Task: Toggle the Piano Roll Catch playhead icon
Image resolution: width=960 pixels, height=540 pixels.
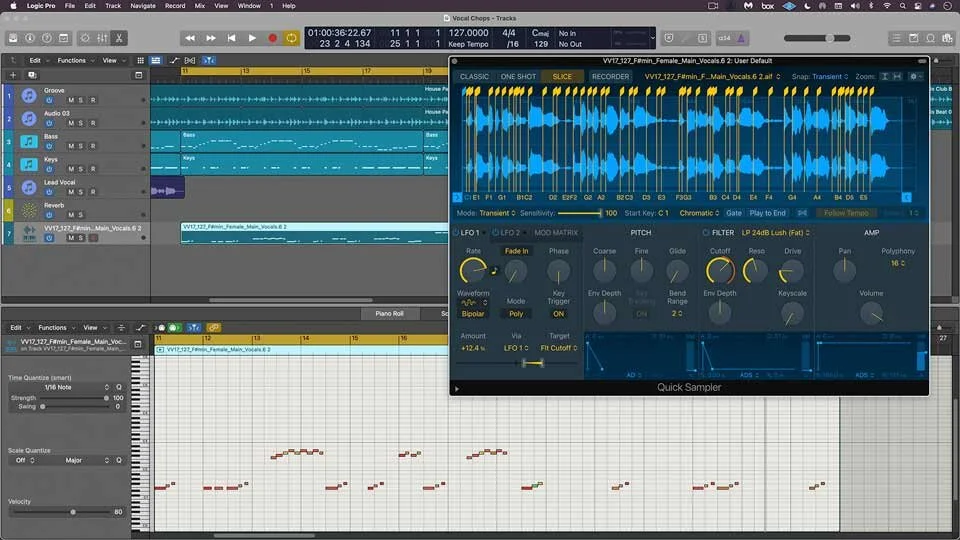Action: click(193, 328)
